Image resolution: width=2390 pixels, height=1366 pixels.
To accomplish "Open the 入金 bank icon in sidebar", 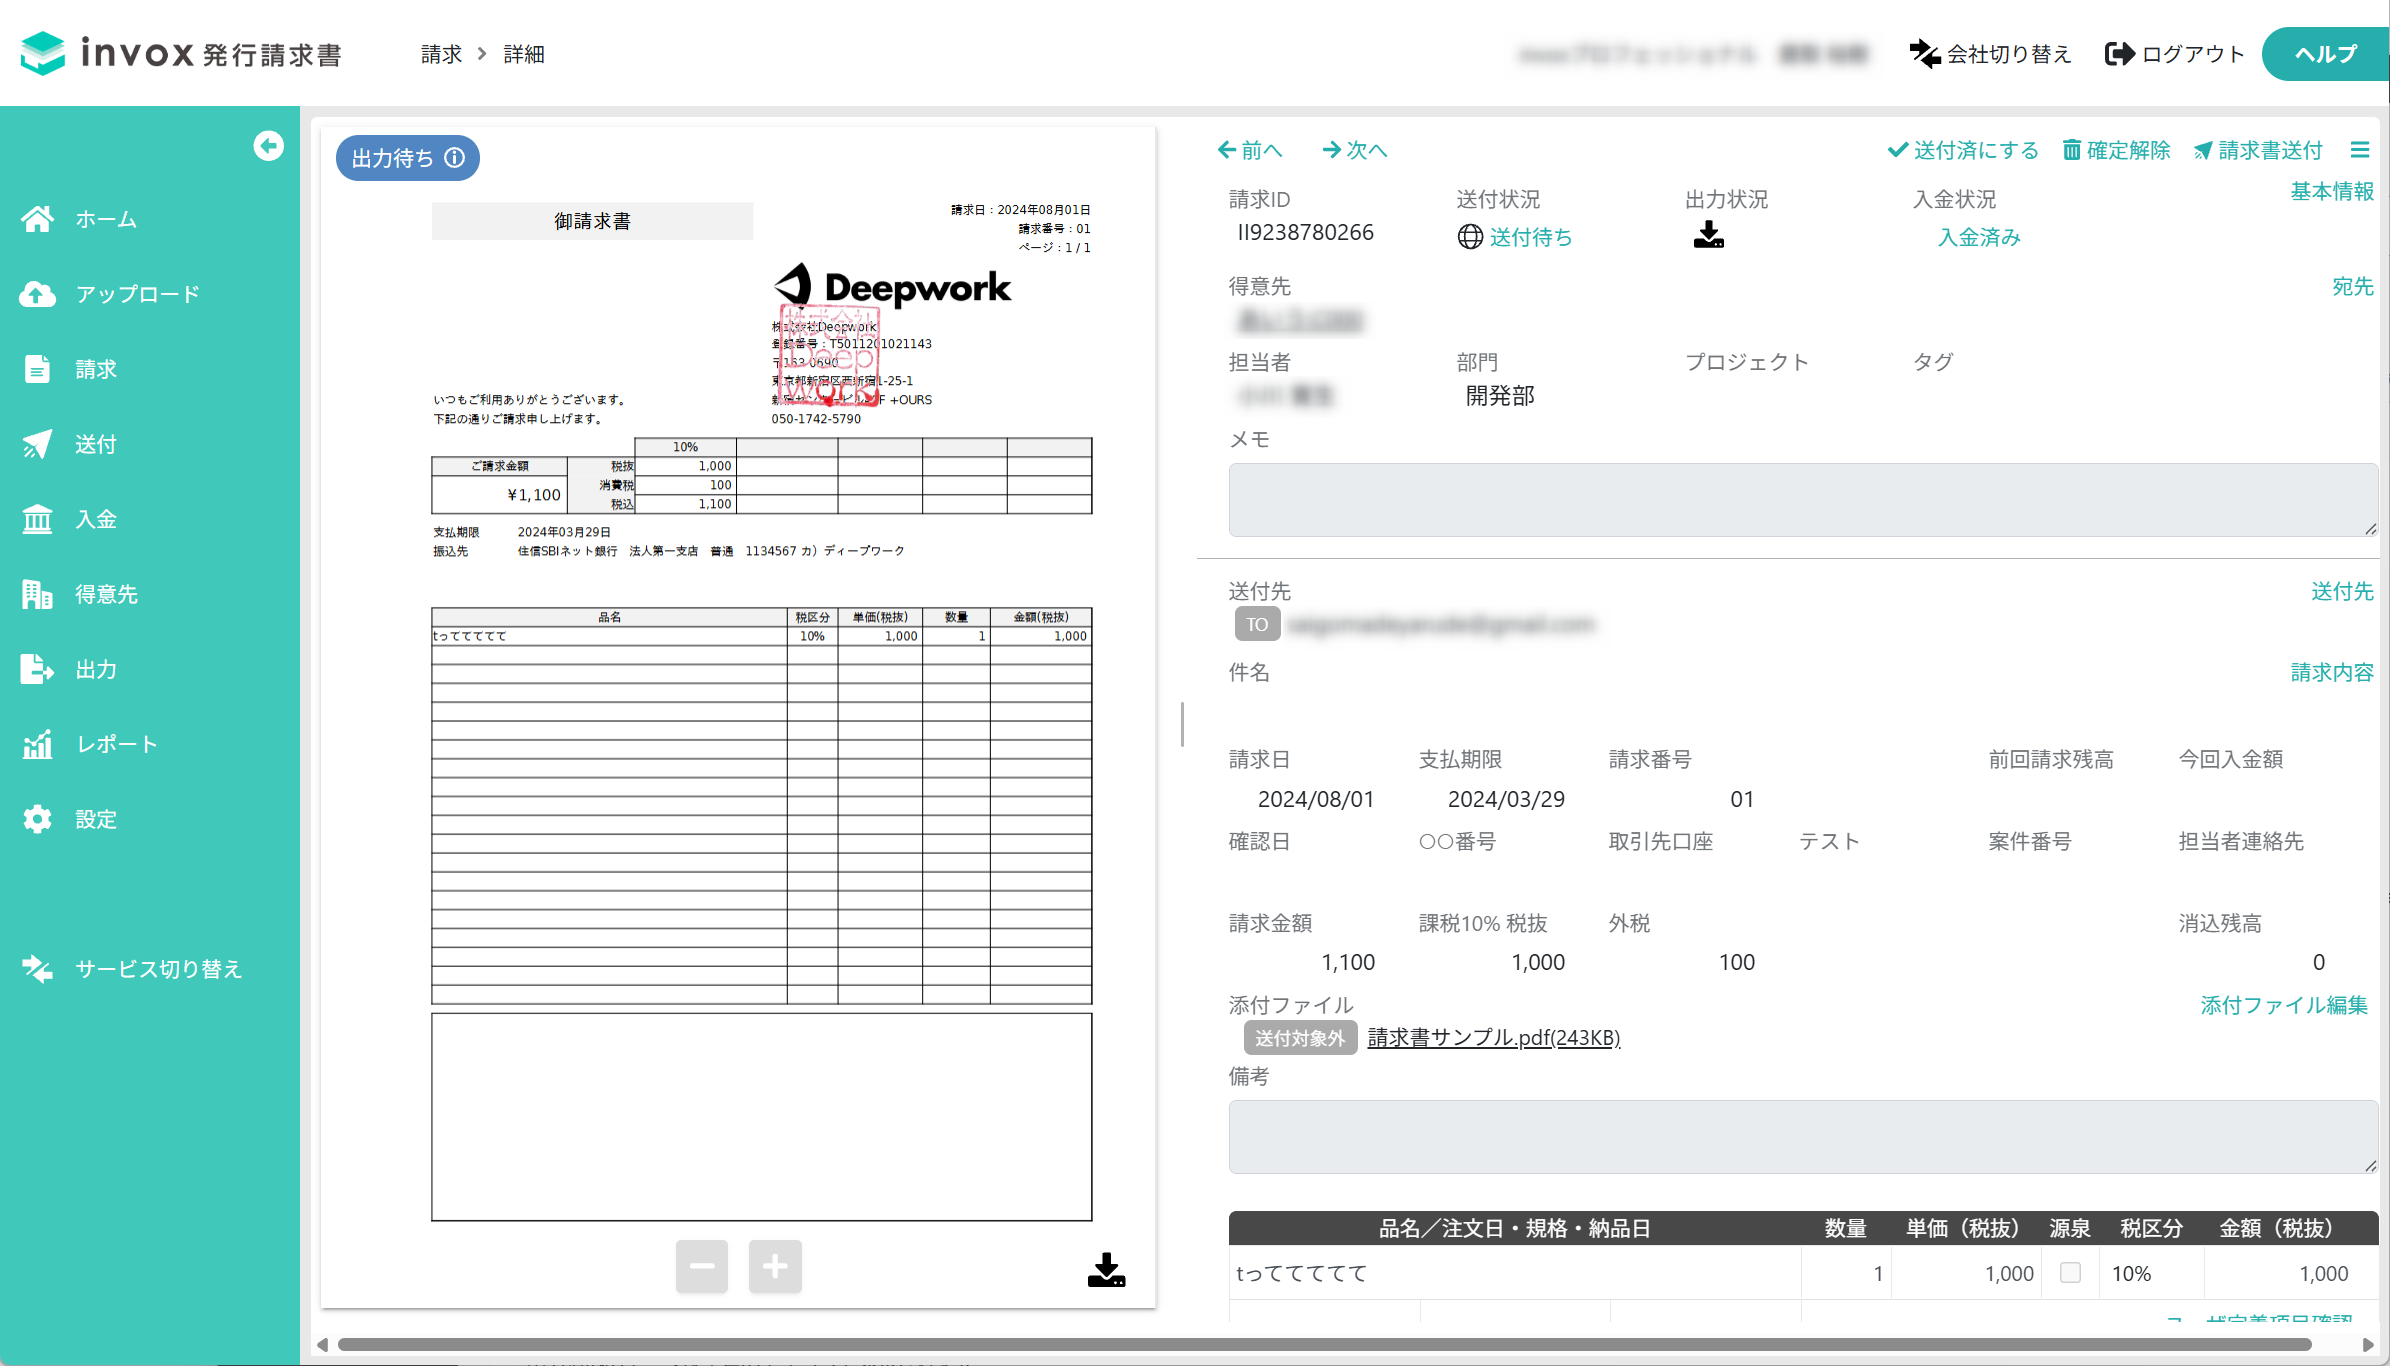I will tap(38, 519).
